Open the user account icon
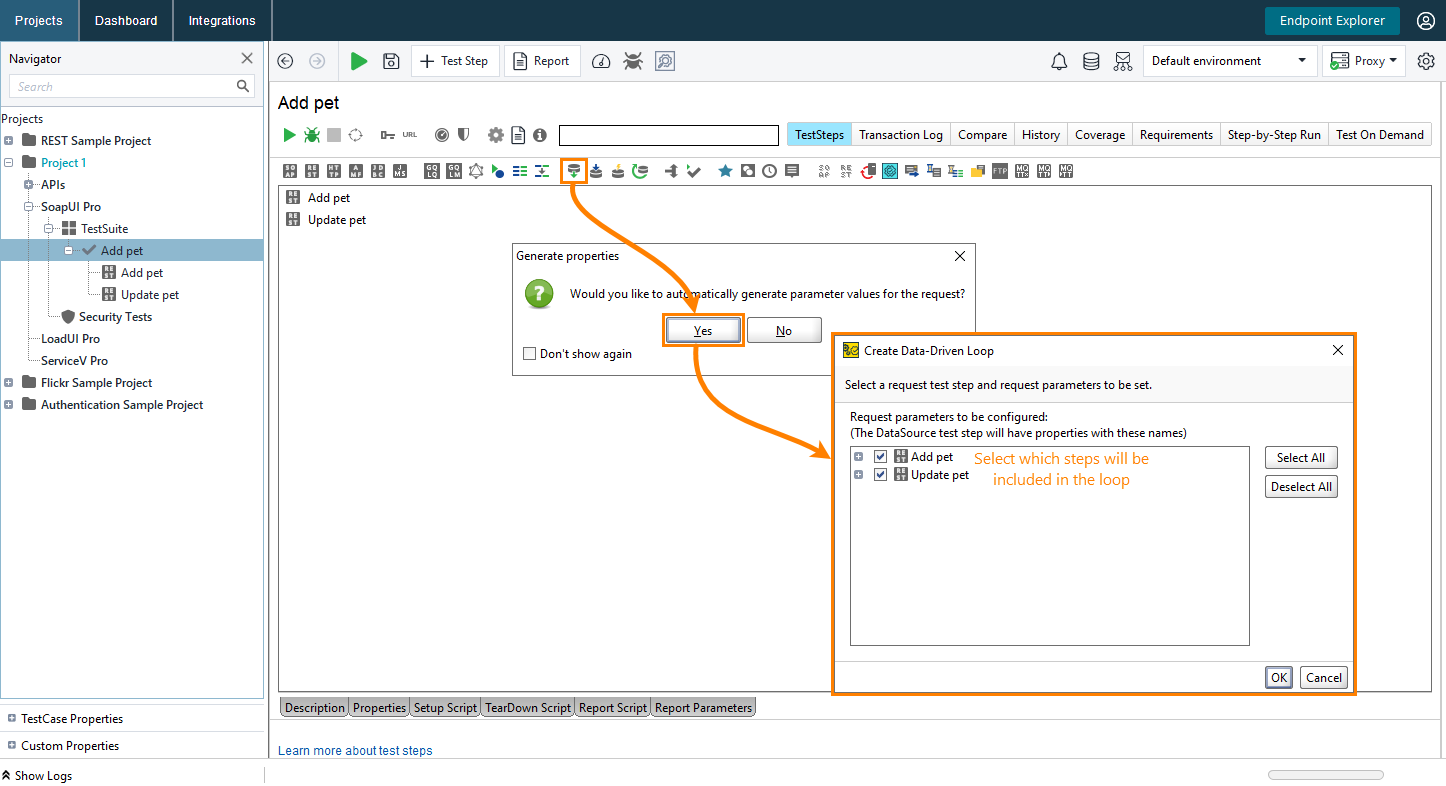Screen dimensions: 1446x786 (x=1426, y=20)
